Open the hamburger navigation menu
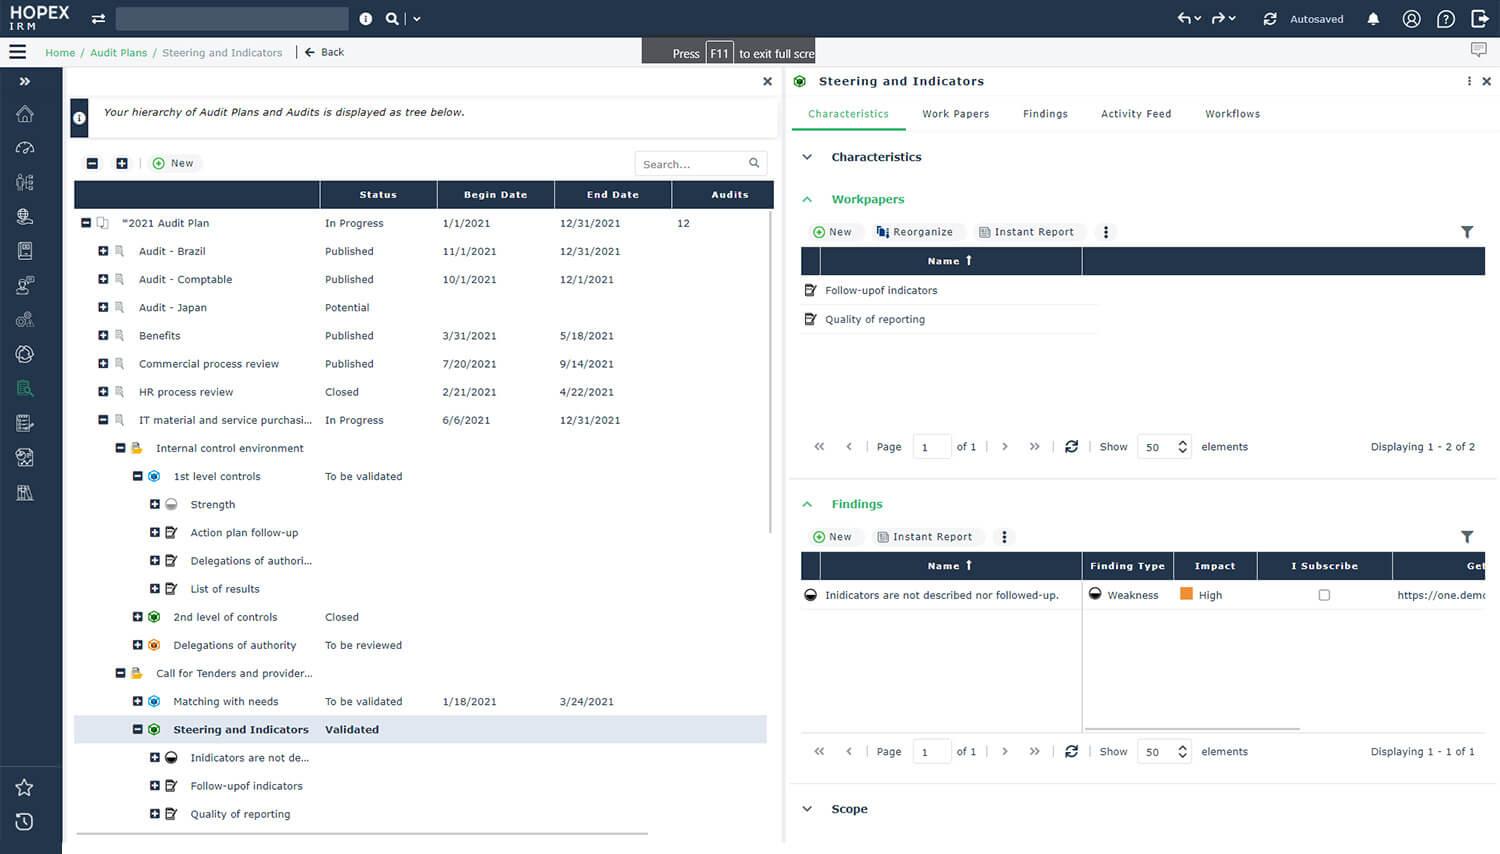This screenshot has width=1500, height=854. tap(18, 52)
